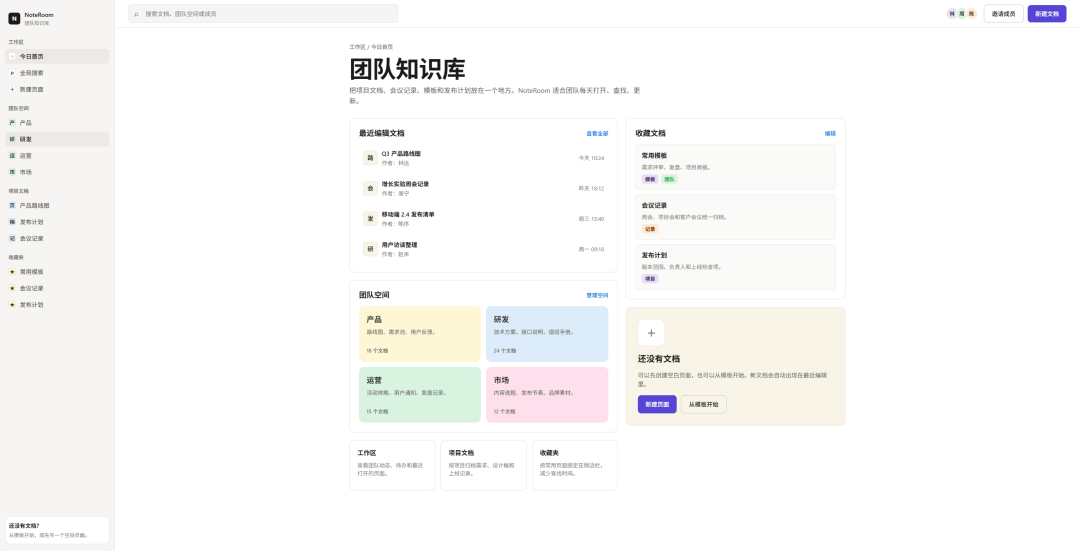
Task: Open the blue 研发 team space card
Action: (x=547, y=334)
